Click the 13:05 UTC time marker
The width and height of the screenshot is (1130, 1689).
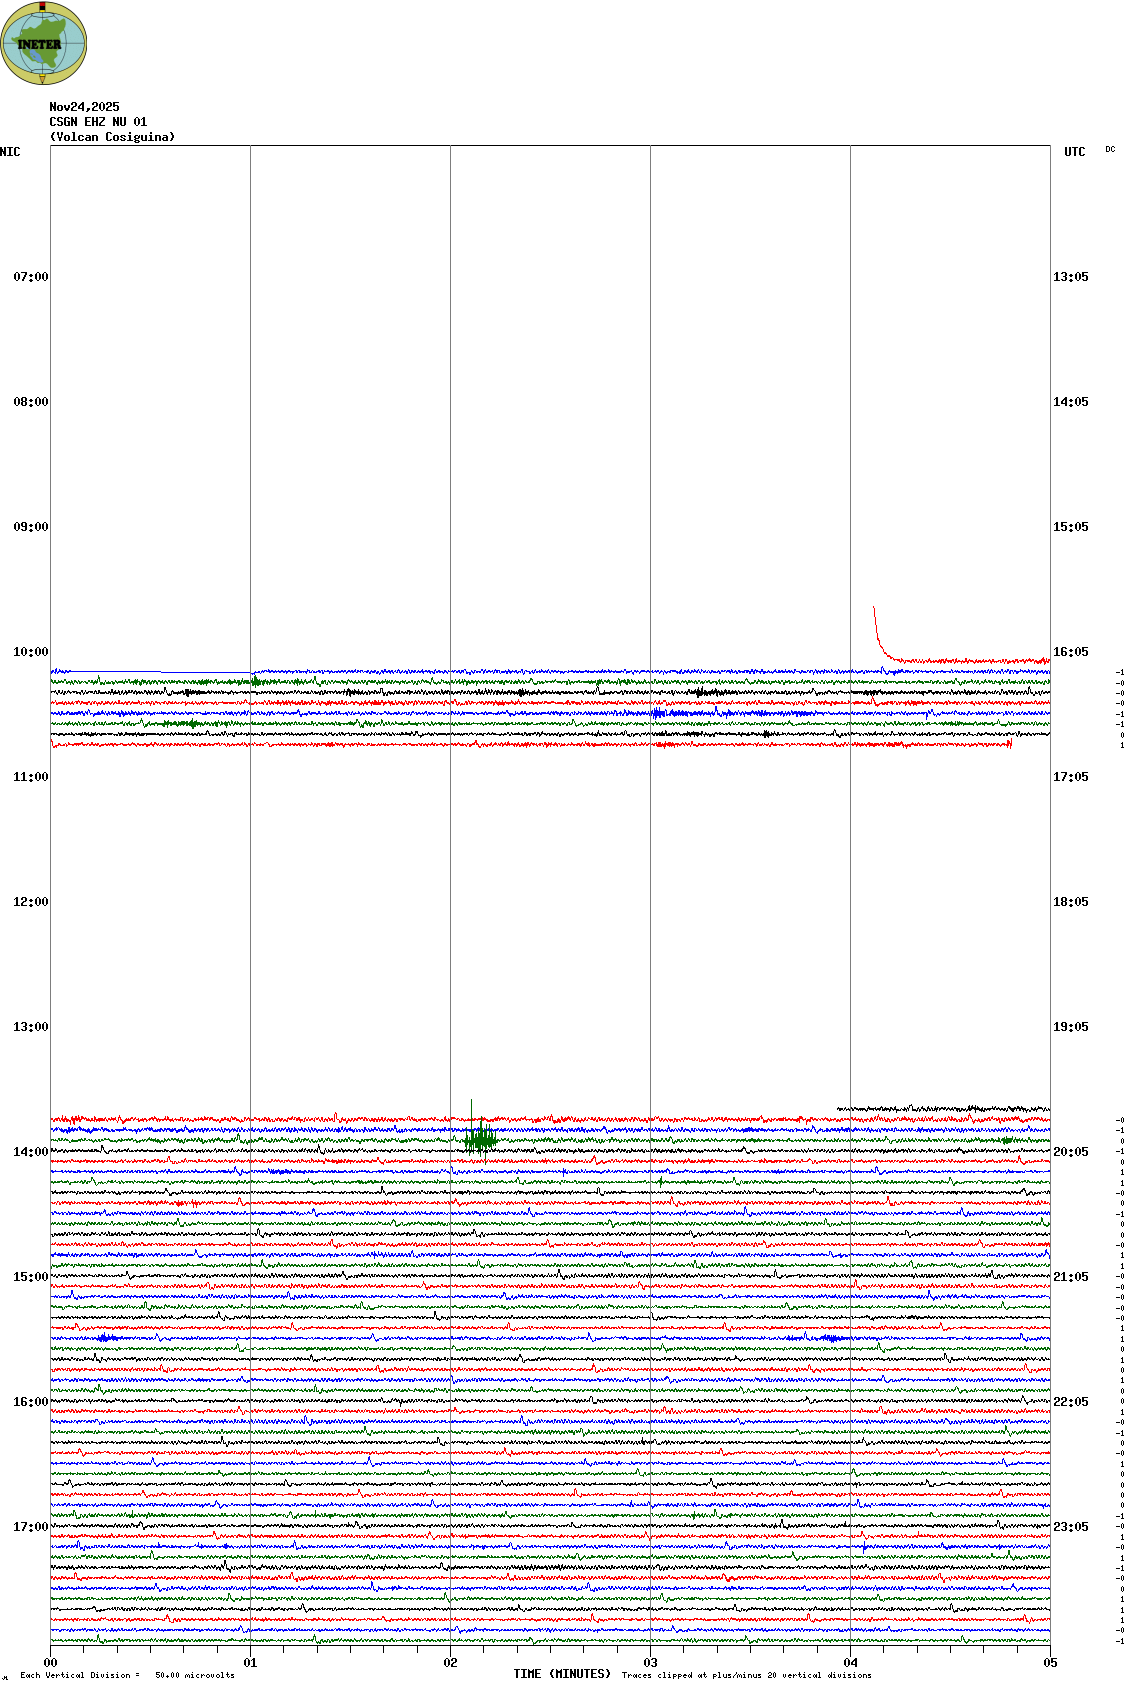pos(1070,277)
